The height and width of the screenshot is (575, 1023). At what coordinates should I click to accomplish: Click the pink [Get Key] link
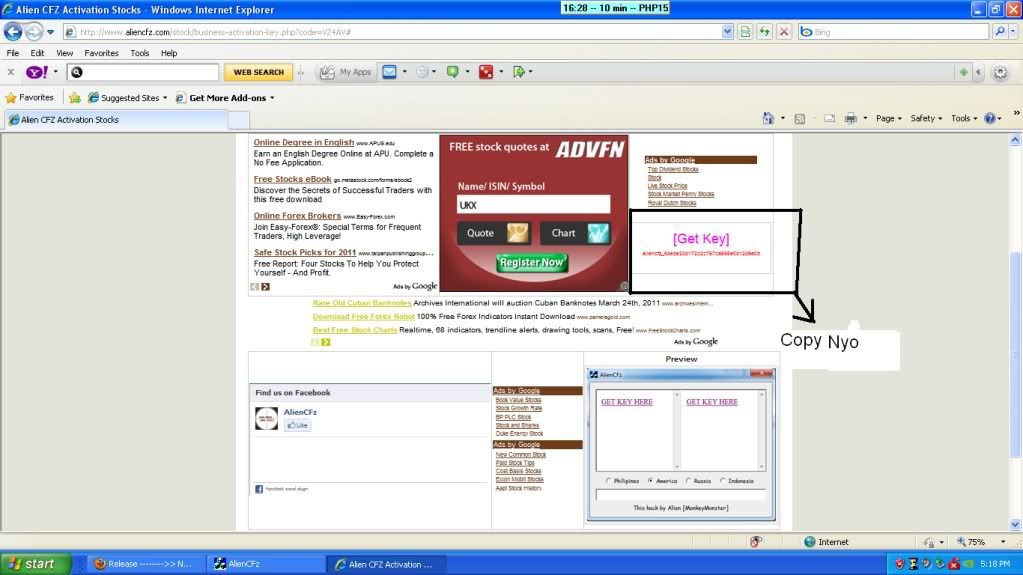pyautogui.click(x=701, y=239)
